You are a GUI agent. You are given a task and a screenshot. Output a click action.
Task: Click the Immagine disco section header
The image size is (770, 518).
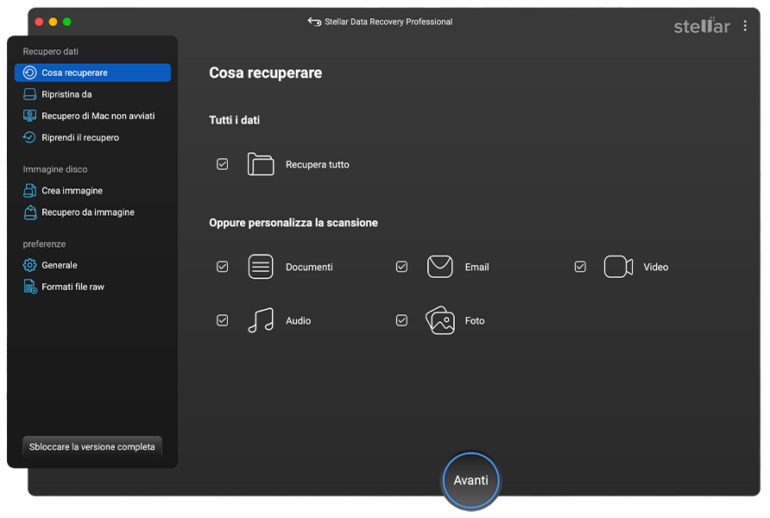pos(55,169)
